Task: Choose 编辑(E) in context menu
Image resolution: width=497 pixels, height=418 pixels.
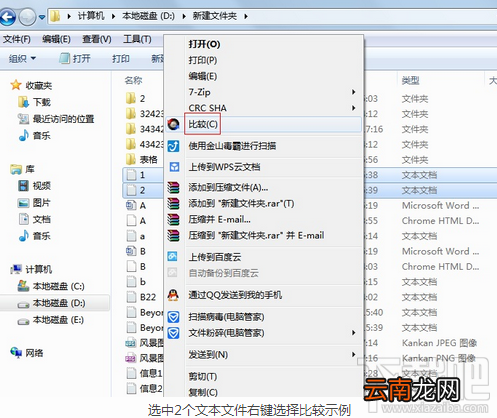Action: [x=203, y=76]
